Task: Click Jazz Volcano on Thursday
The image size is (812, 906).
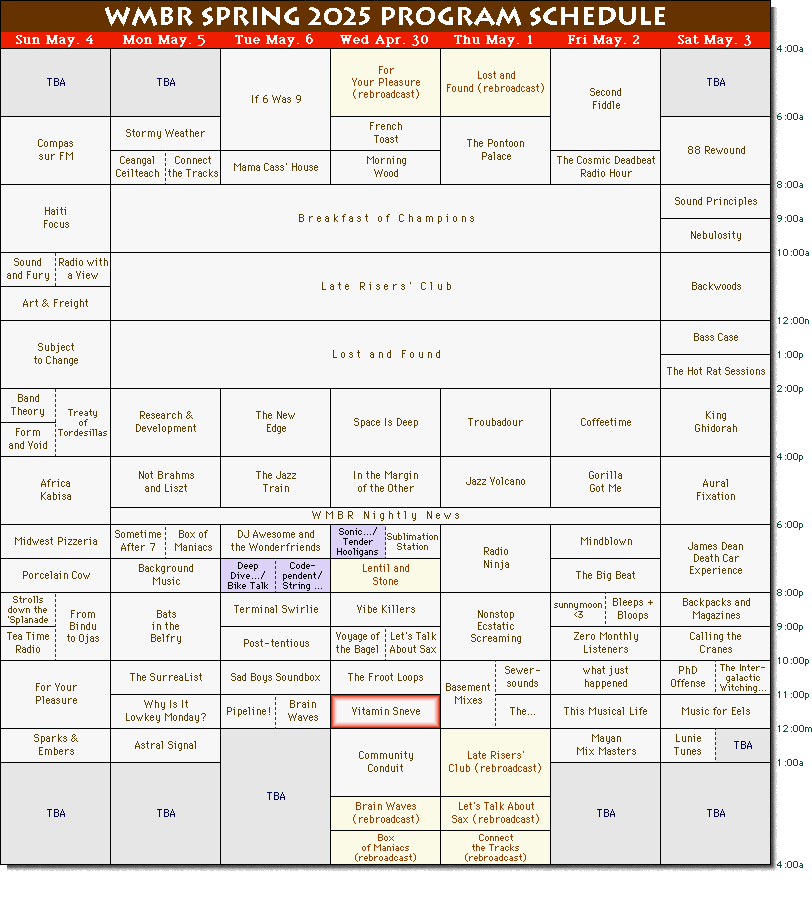Action: (495, 482)
